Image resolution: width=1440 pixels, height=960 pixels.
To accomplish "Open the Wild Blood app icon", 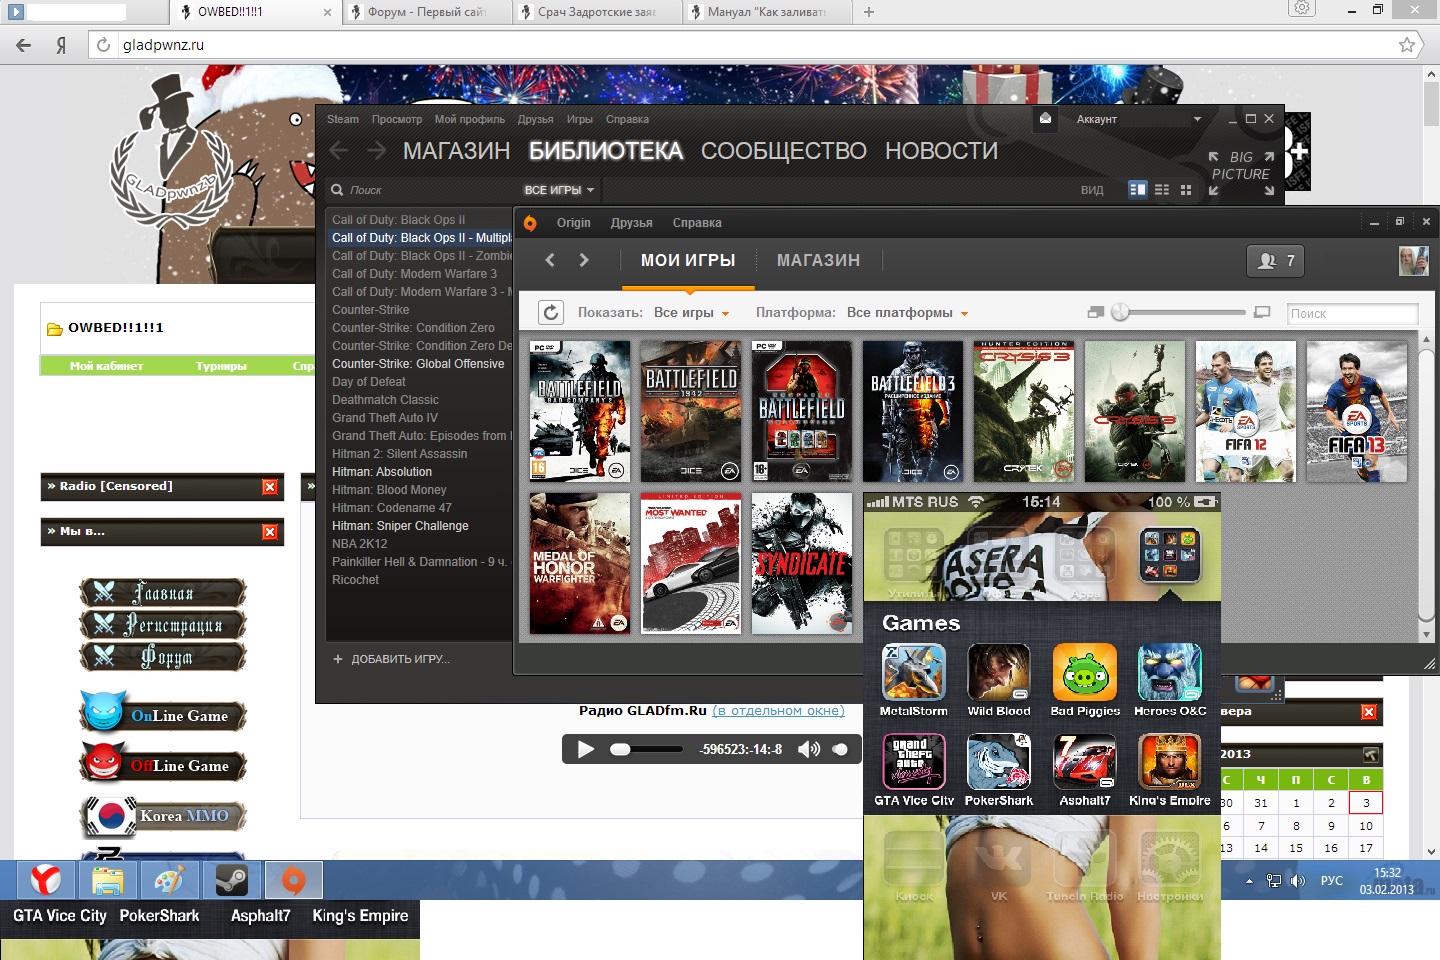I will point(999,672).
